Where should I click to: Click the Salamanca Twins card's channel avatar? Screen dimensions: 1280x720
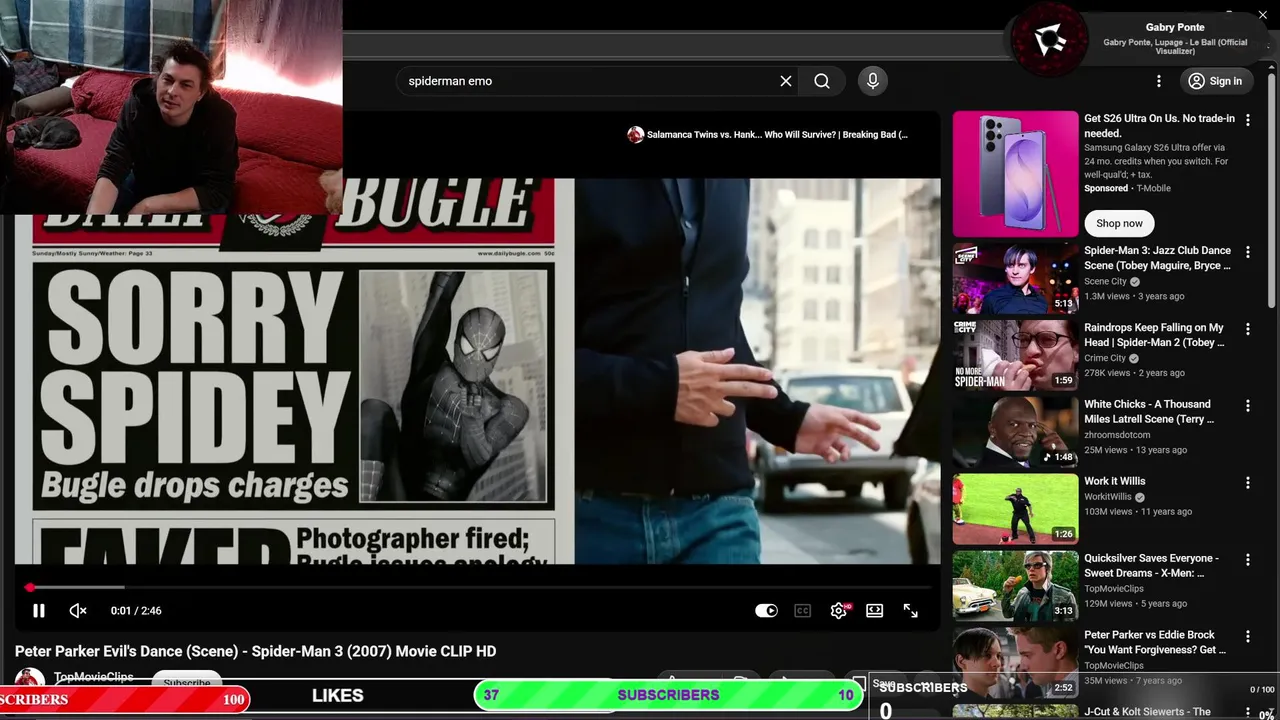pyautogui.click(x=635, y=134)
